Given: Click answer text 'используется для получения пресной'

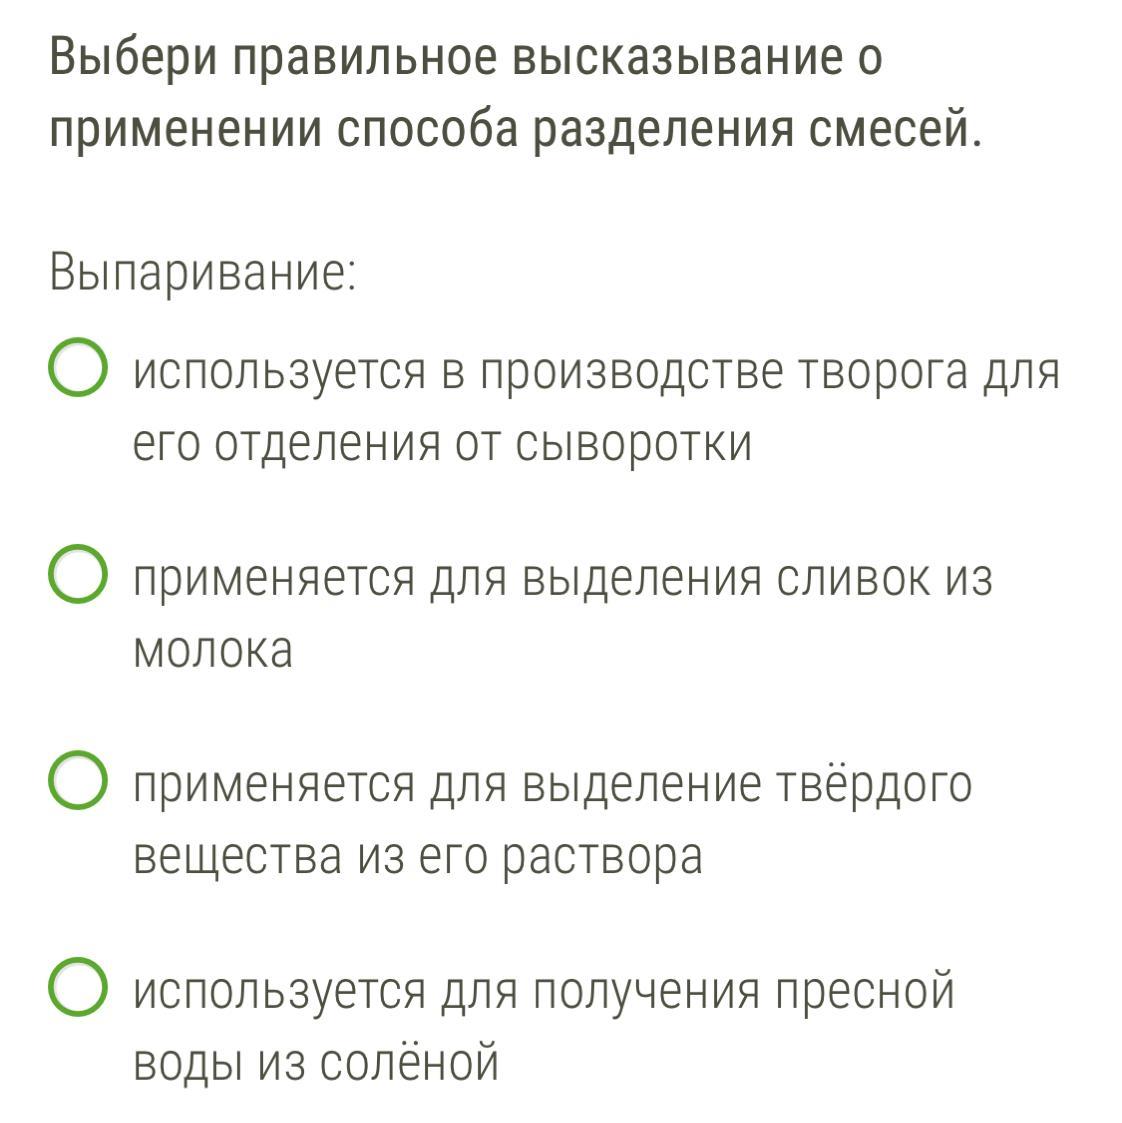Looking at the screenshot, I should pos(544,992).
